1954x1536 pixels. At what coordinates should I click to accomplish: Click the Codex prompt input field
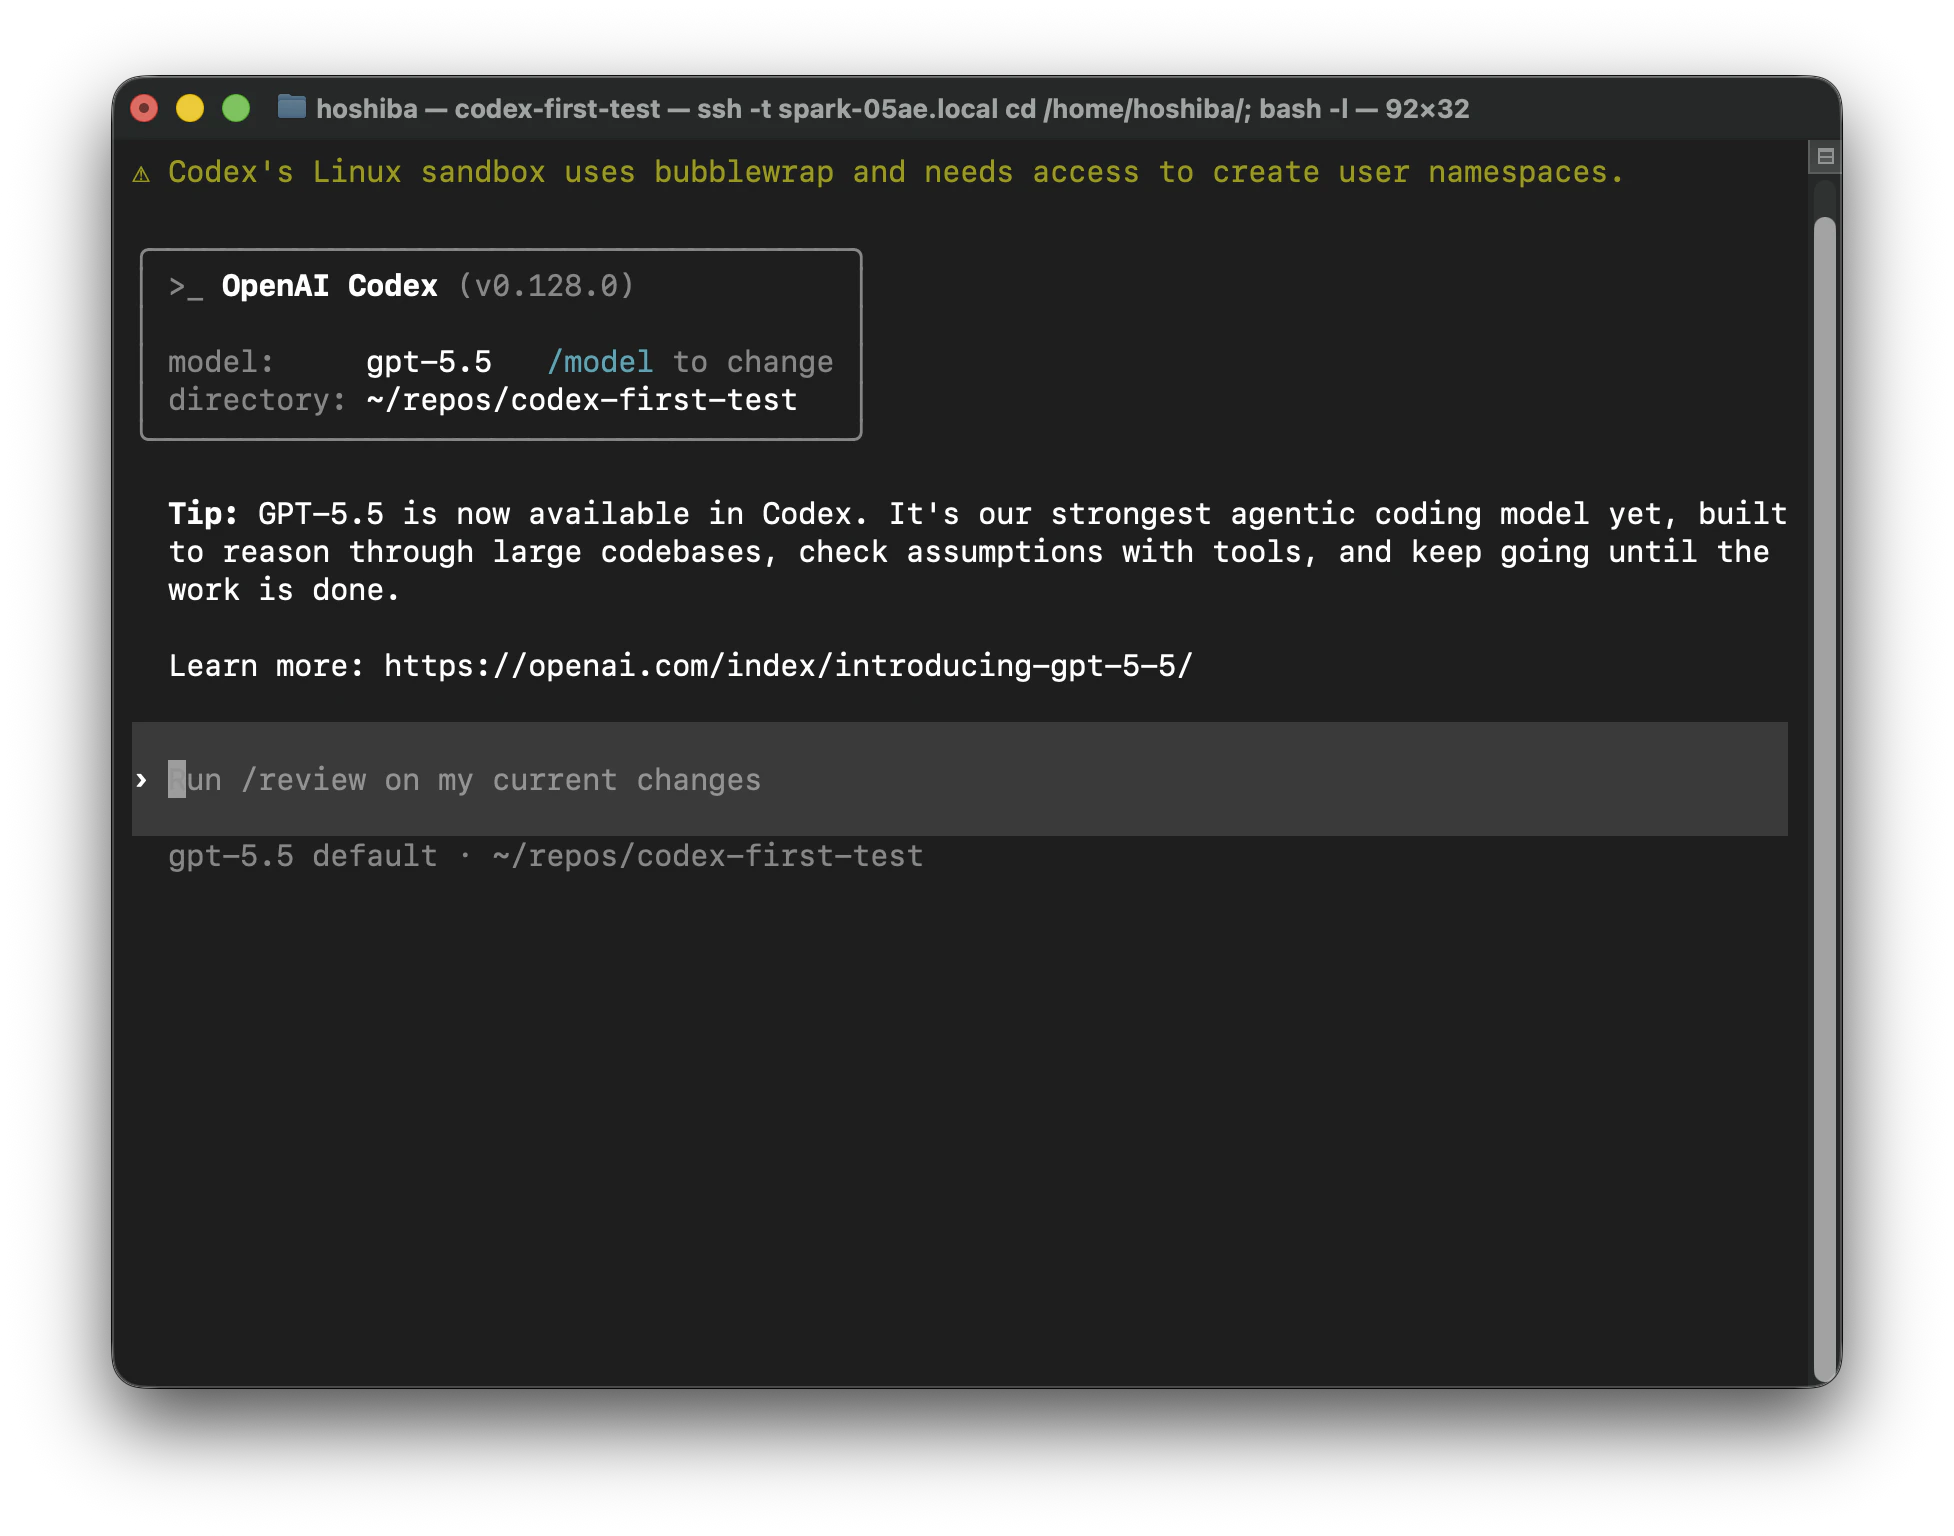click(960, 779)
